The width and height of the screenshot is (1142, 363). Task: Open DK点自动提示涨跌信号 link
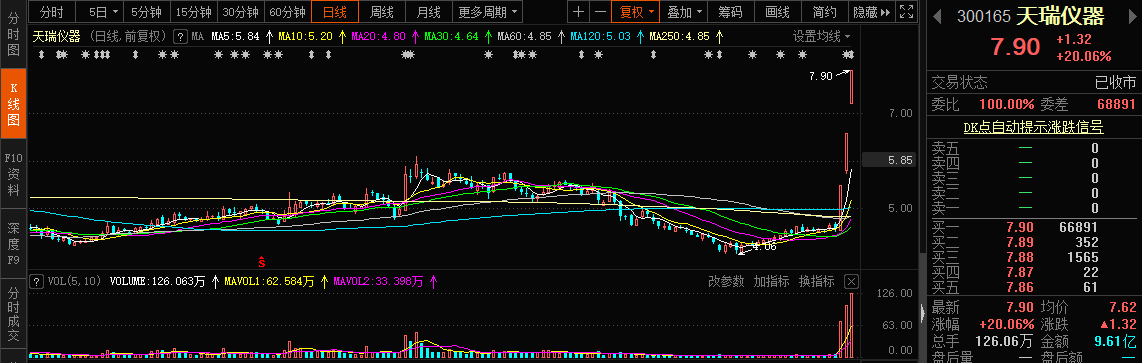(1033, 128)
